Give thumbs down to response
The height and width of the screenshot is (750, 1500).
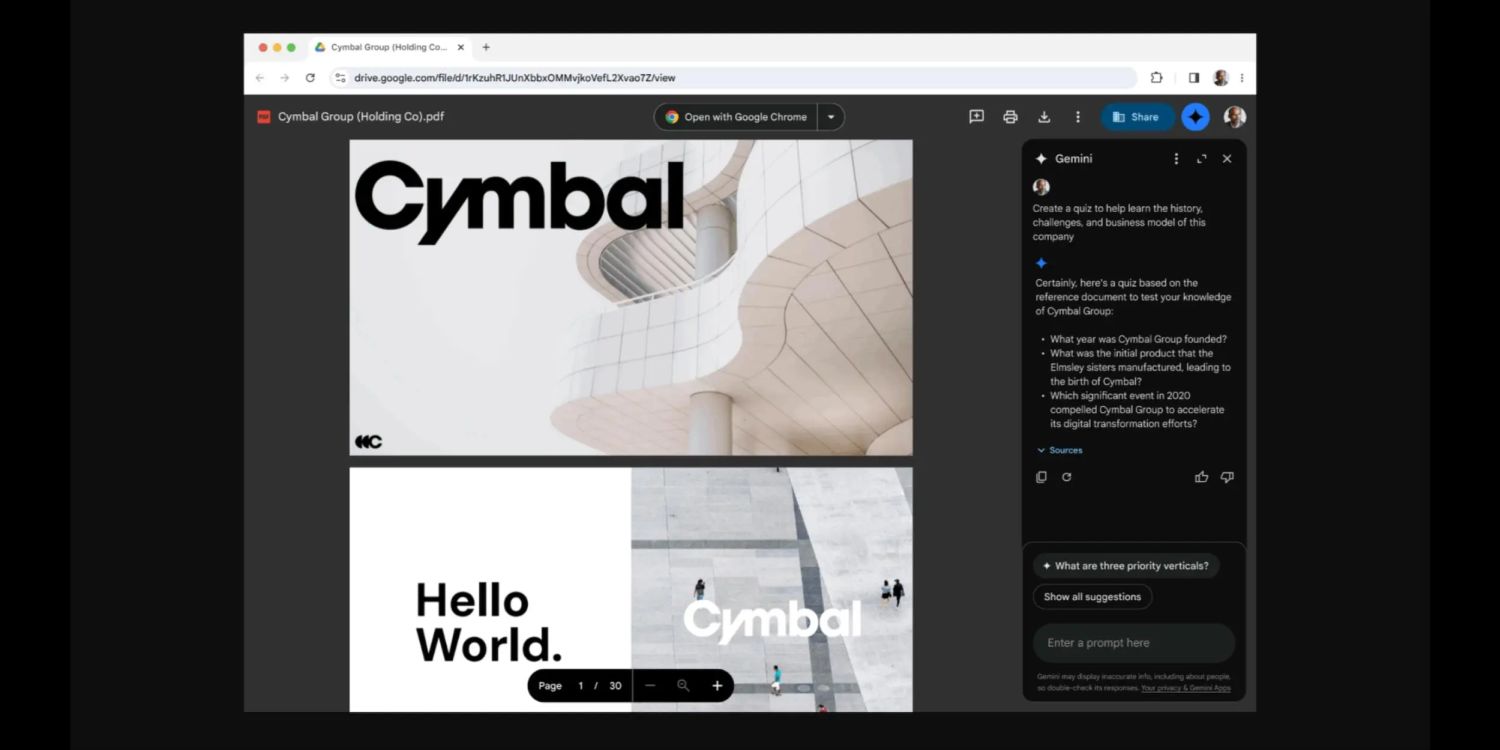coord(1227,477)
